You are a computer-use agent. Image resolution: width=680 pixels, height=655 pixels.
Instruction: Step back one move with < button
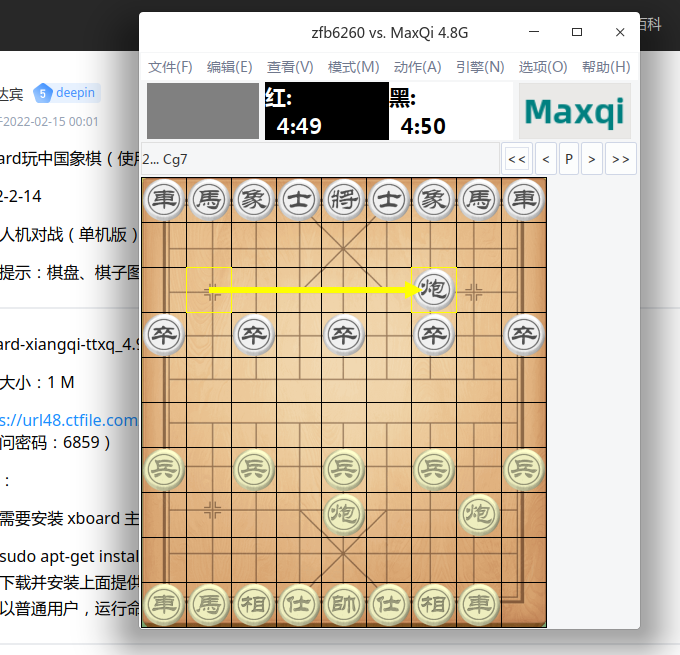click(546, 159)
